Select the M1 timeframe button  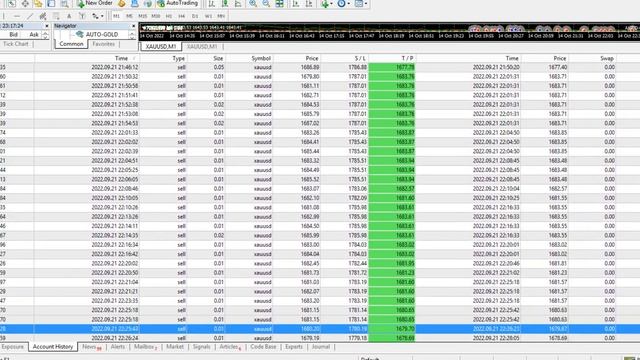tap(116, 16)
